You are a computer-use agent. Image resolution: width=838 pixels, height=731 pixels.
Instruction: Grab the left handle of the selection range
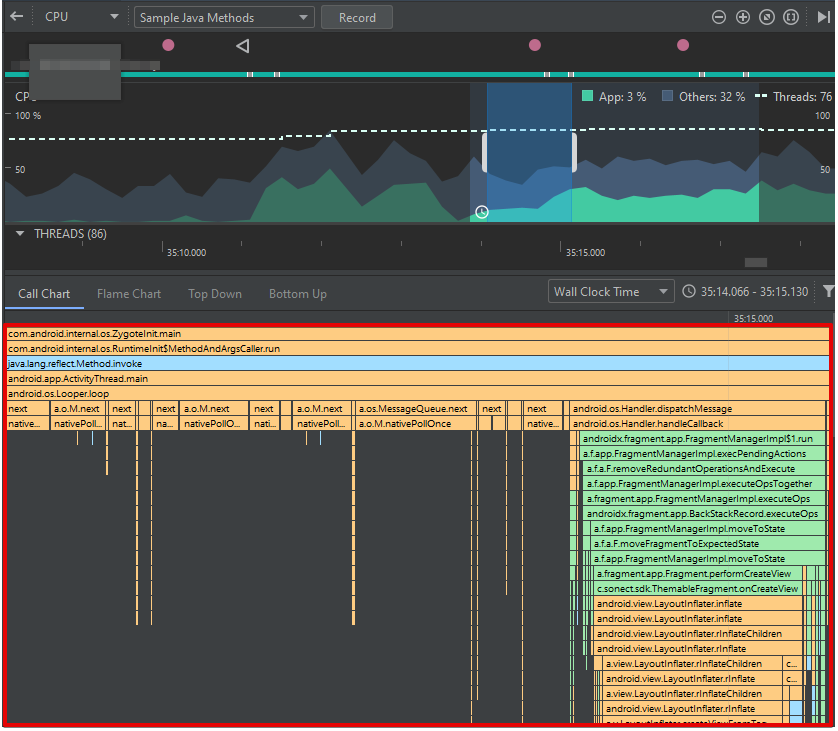coord(485,152)
